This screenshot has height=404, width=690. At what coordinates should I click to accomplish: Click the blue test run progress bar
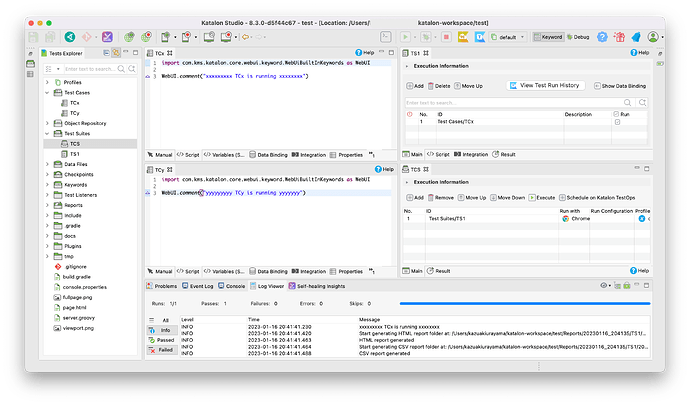tap(525, 303)
